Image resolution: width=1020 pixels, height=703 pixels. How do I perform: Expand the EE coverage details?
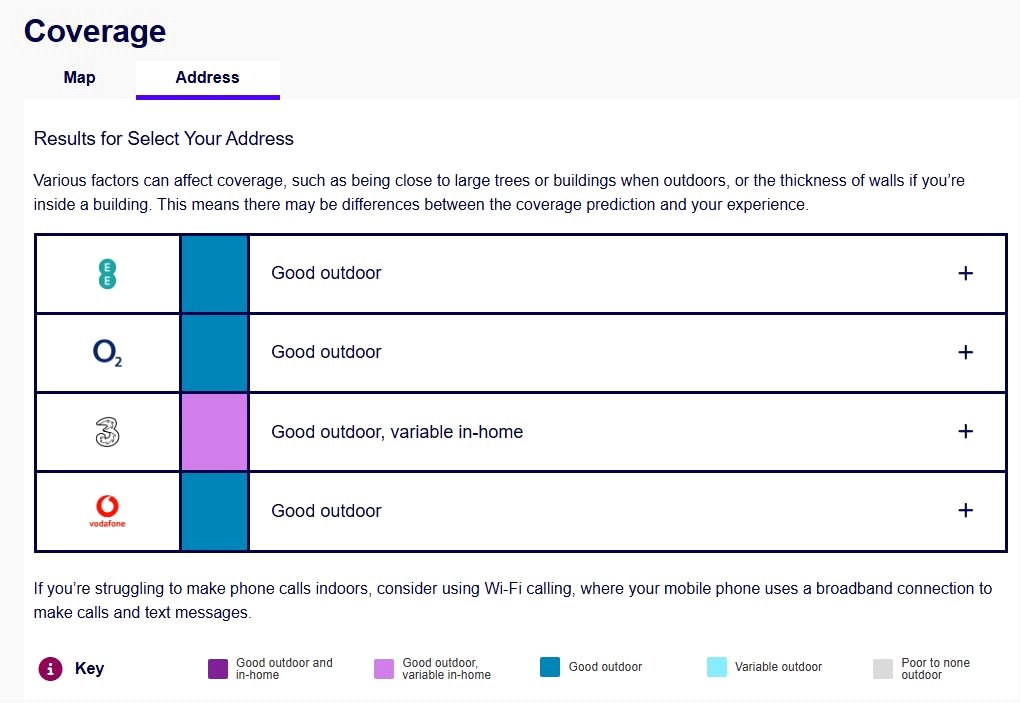(x=965, y=273)
